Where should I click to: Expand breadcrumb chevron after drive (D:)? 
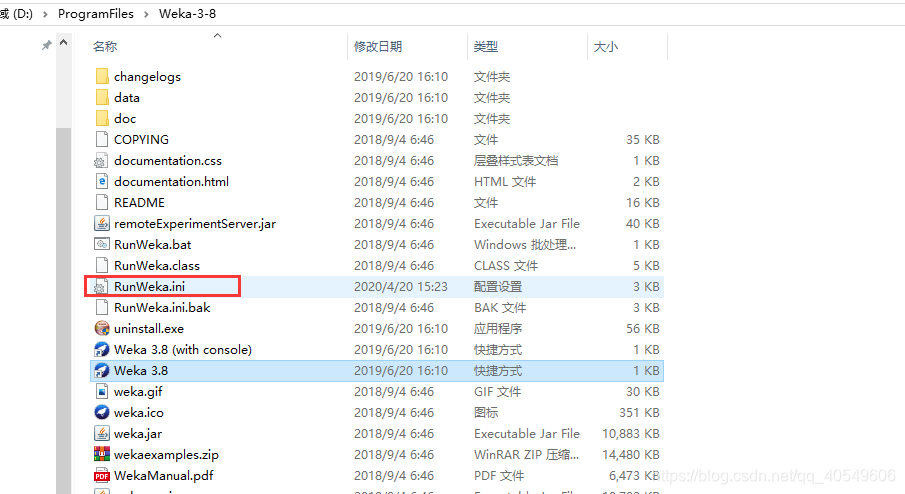tap(45, 14)
